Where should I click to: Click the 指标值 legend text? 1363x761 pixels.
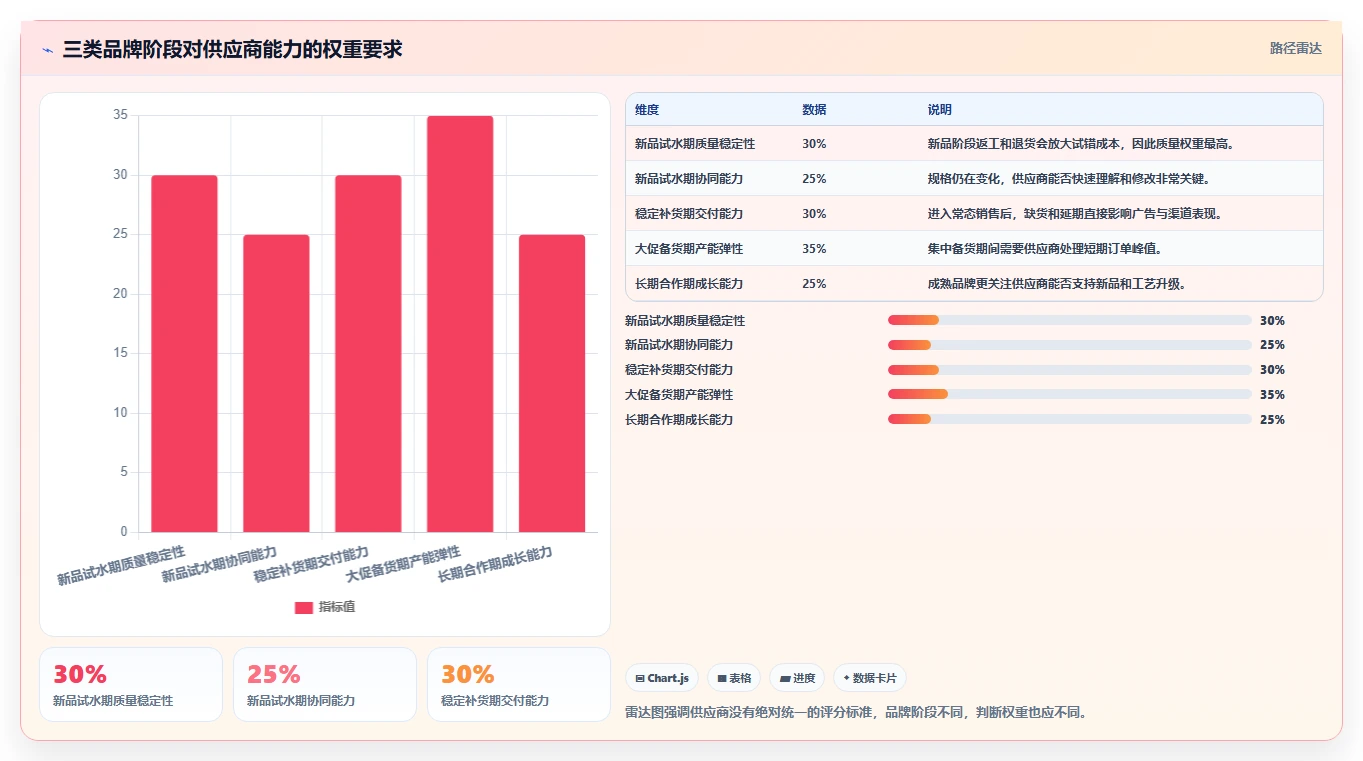point(337,608)
